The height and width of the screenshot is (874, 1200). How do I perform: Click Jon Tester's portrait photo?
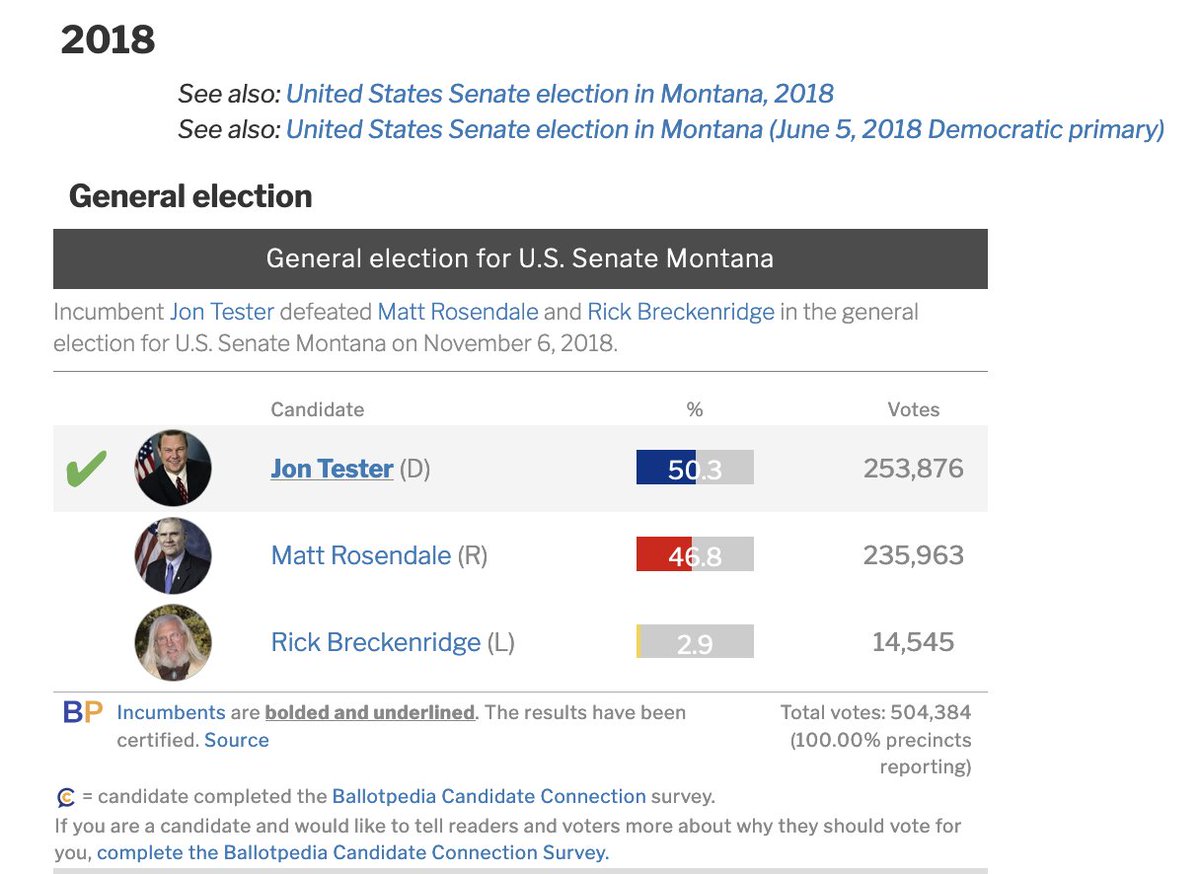pyautogui.click(x=173, y=468)
